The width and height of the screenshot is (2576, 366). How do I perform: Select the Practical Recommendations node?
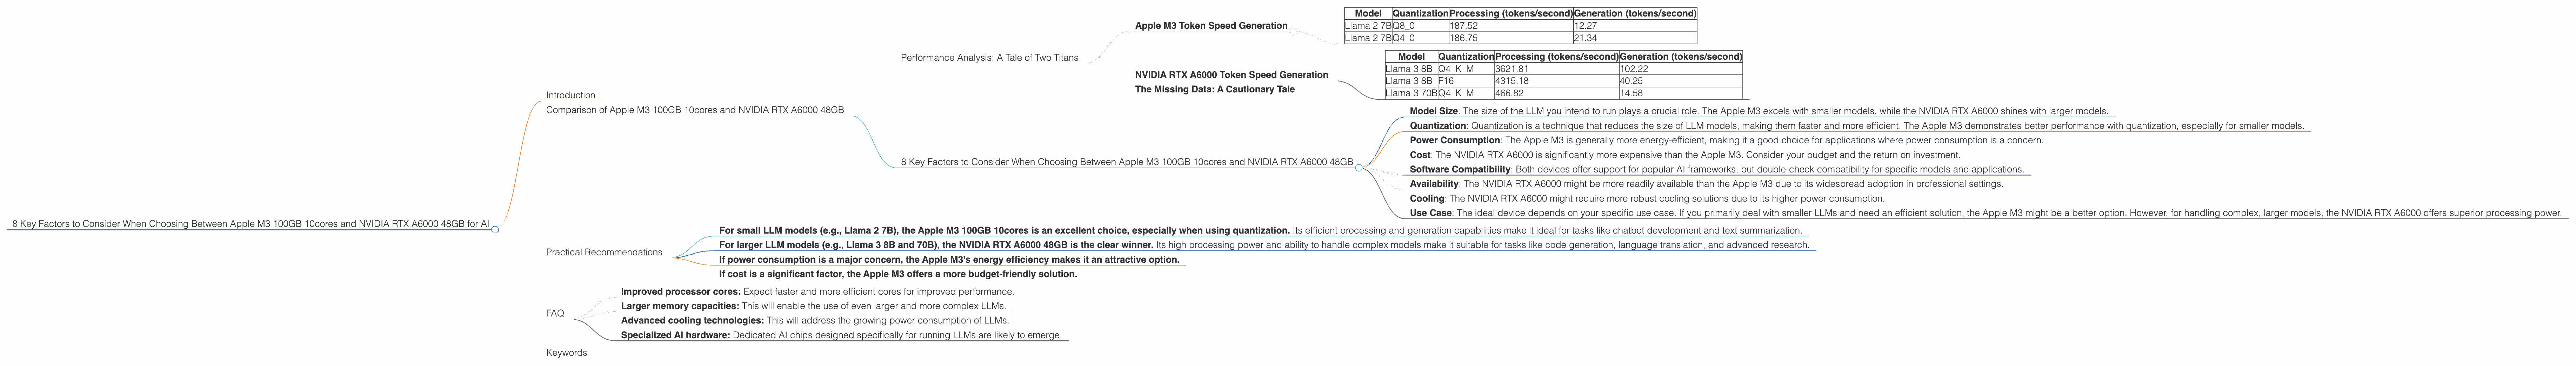click(604, 252)
